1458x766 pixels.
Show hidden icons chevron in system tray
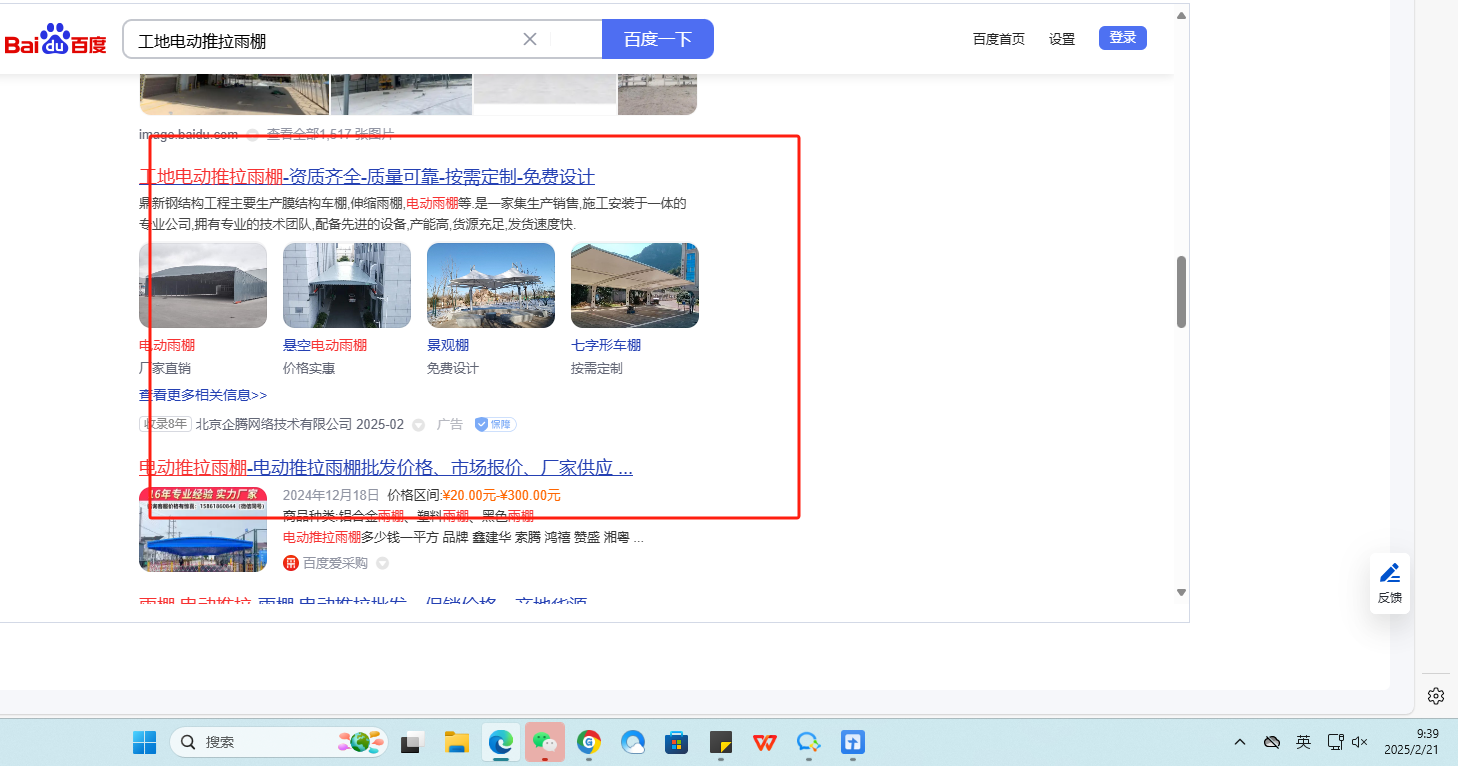[x=1240, y=742]
